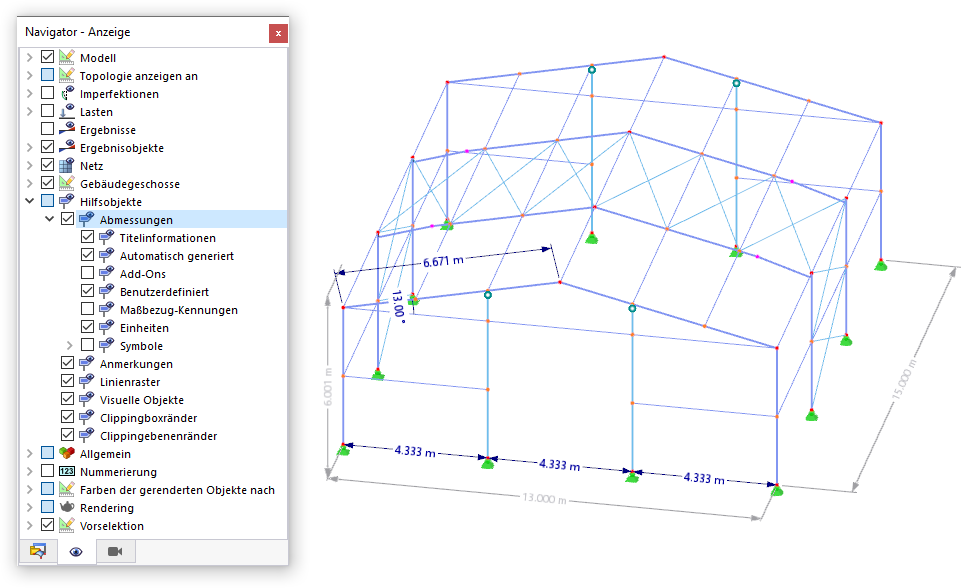Click the Netz grid icon
This screenshot has width=961, height=588.
tap(67, 165)
